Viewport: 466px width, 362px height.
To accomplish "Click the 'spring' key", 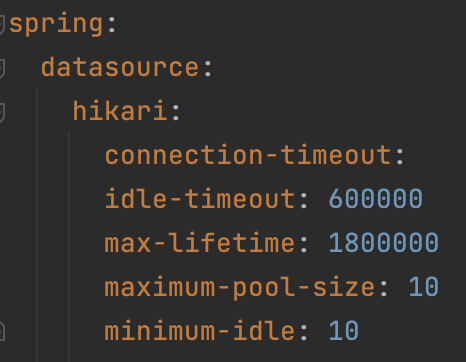I will [56, 24].
